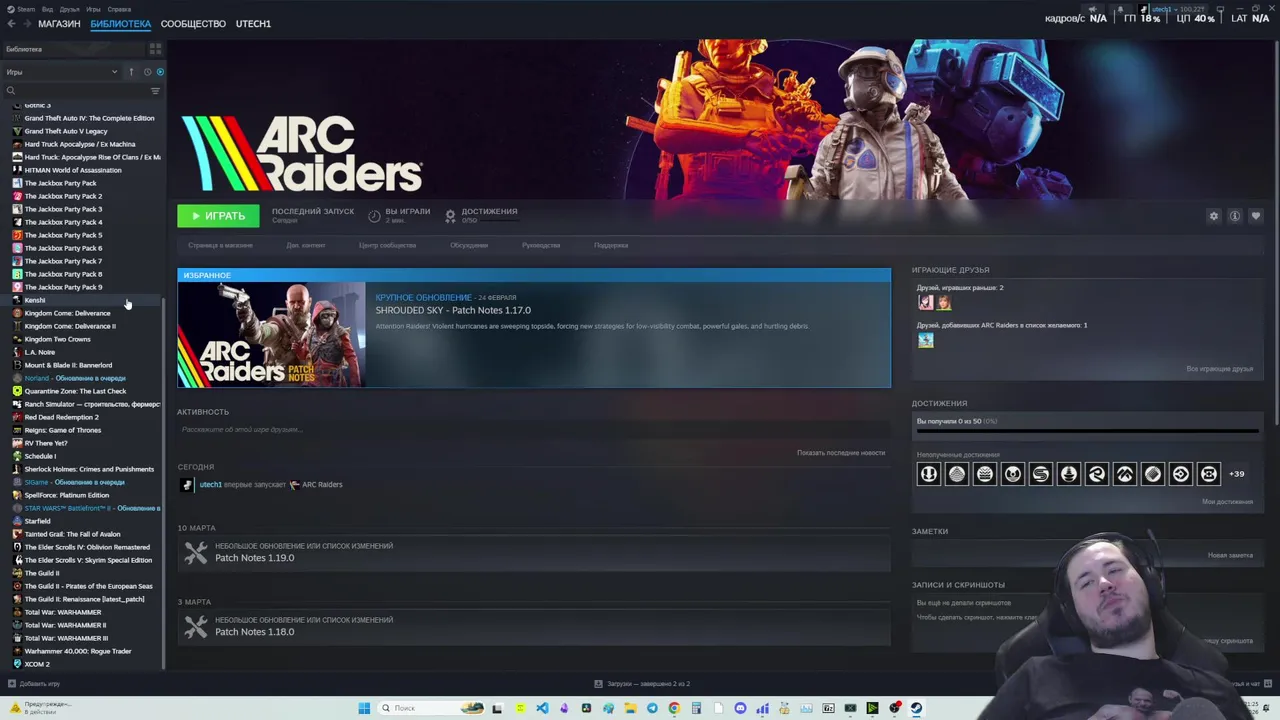The width and height of the screenshot is (1280, 720).
Task: Open Центр сообщества link
Action: pos(387,245)
